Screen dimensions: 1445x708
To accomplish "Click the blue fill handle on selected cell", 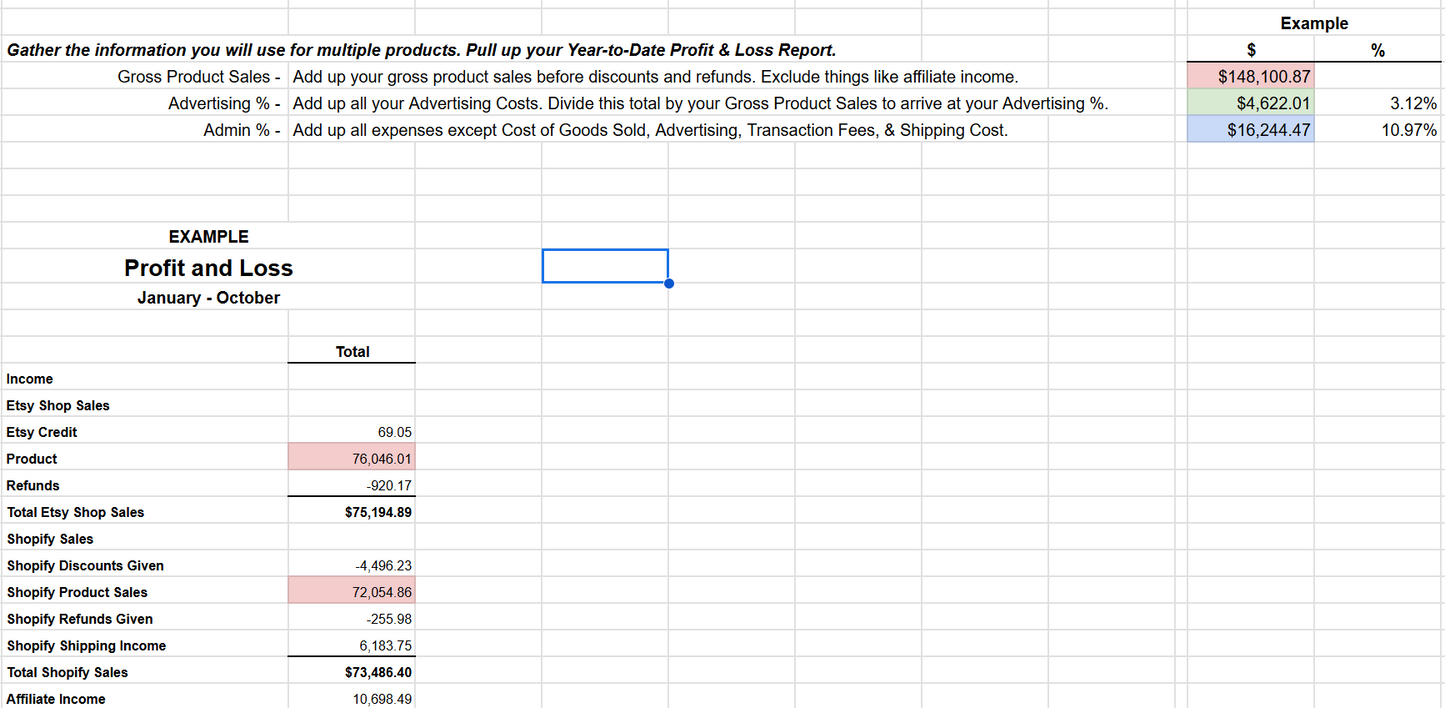I will click(x=668, y=283).
